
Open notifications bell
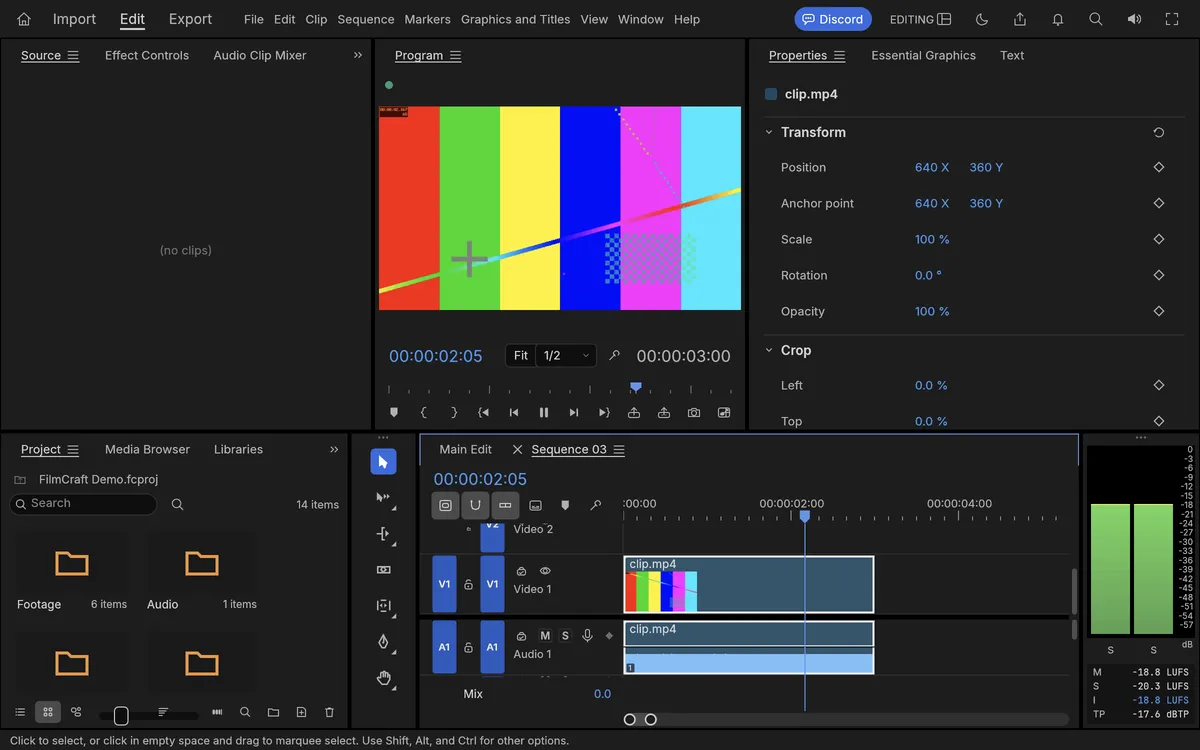(1058, 19)
